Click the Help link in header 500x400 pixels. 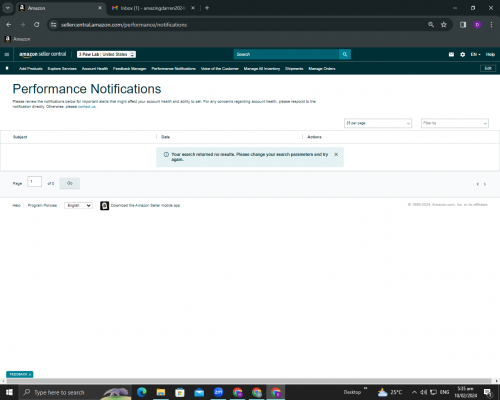(490, 54)
